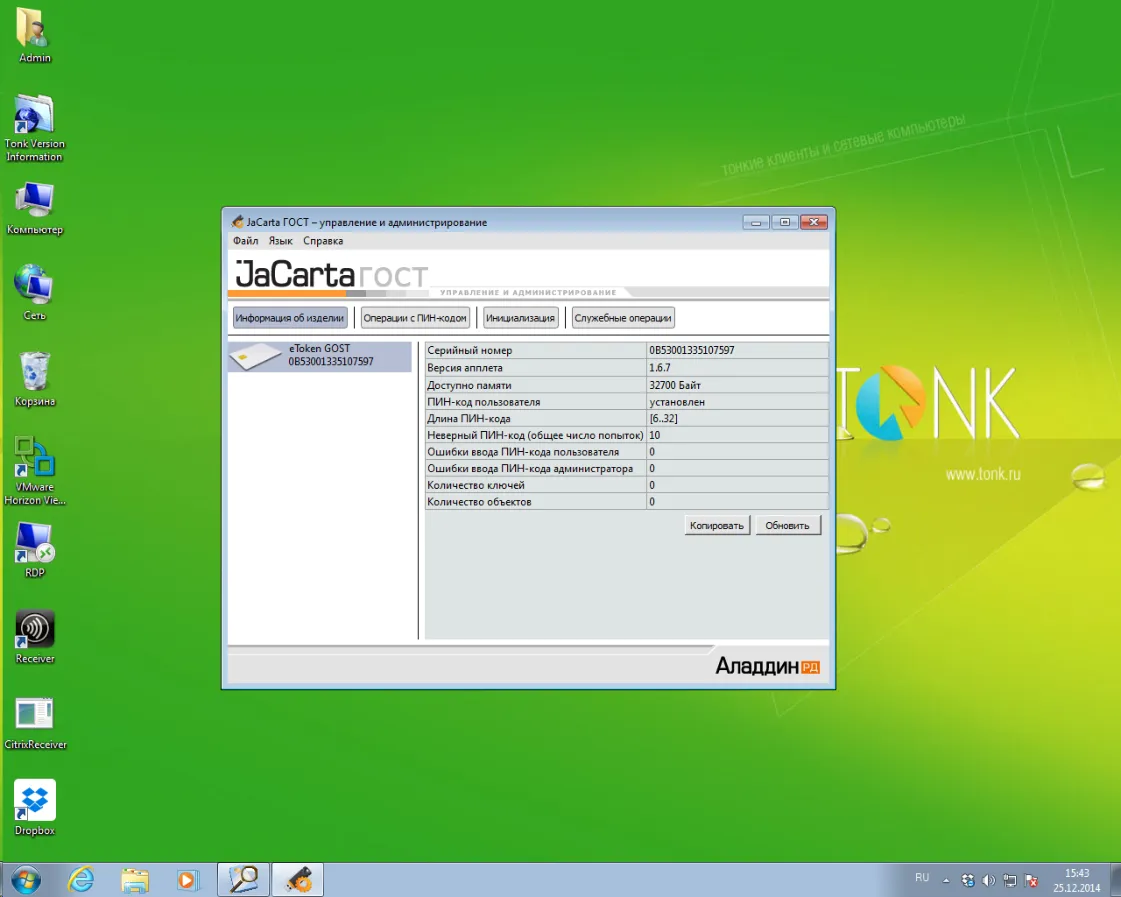Click the RU language indicator

coord(922,878)
